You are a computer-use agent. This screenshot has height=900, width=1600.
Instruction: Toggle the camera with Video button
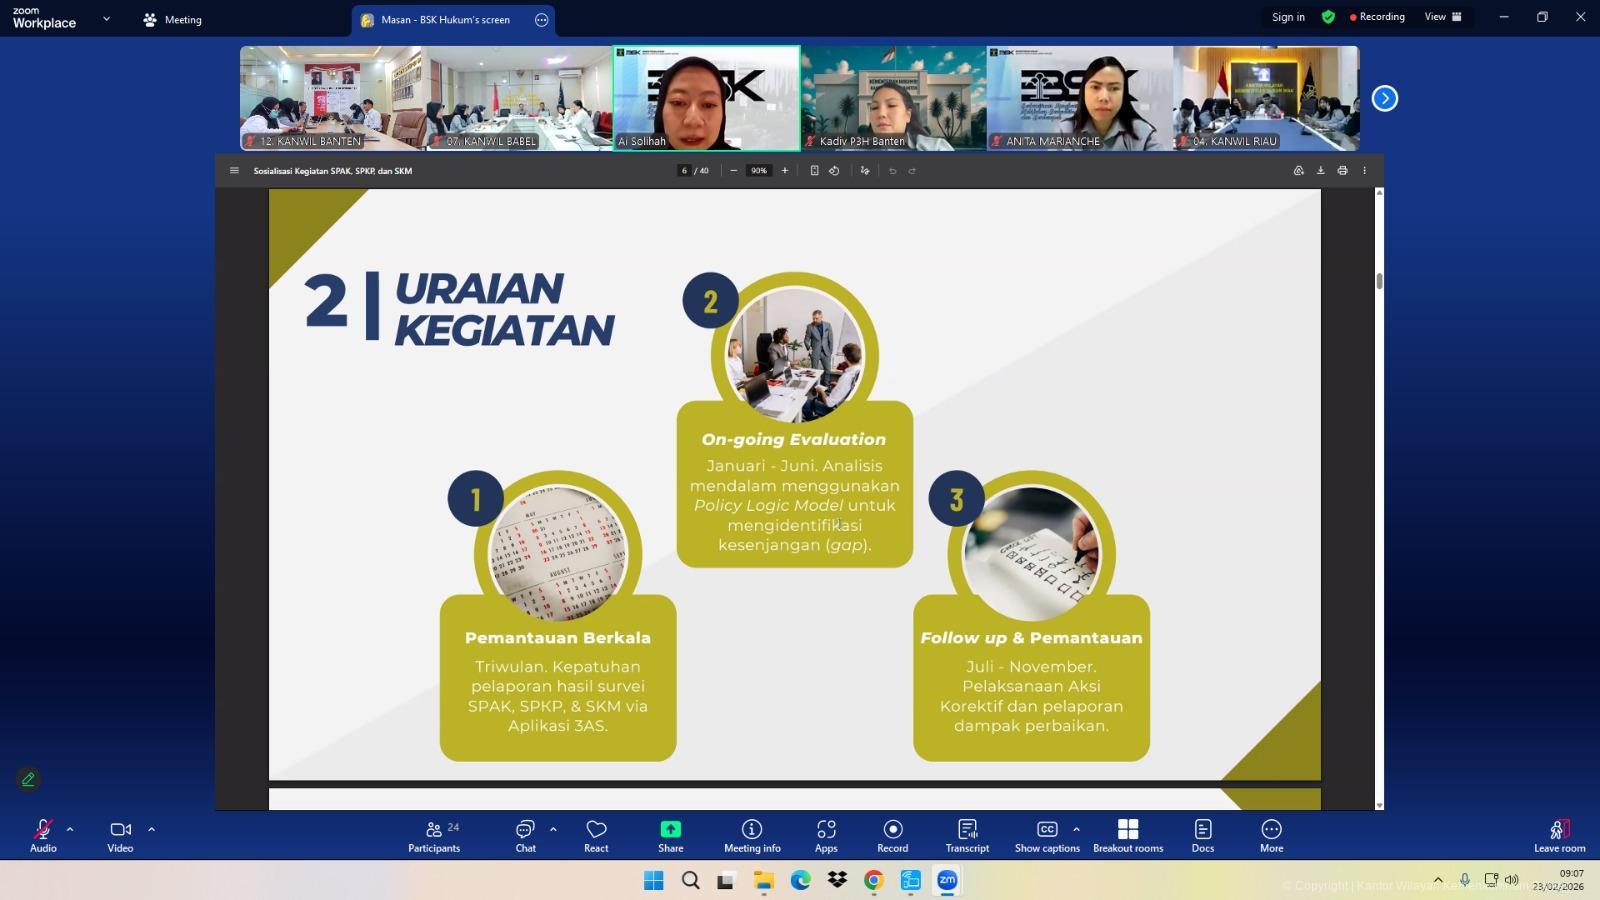(x=120, y=835)
